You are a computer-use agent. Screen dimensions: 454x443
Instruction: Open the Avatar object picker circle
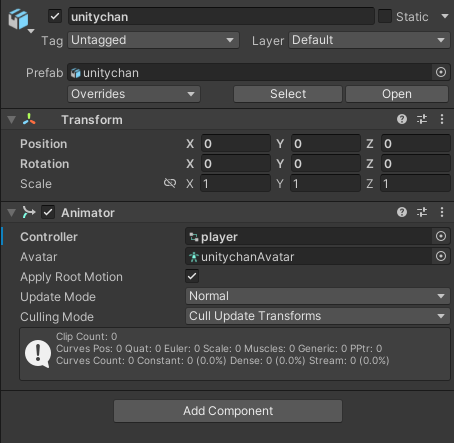[441, 256]
